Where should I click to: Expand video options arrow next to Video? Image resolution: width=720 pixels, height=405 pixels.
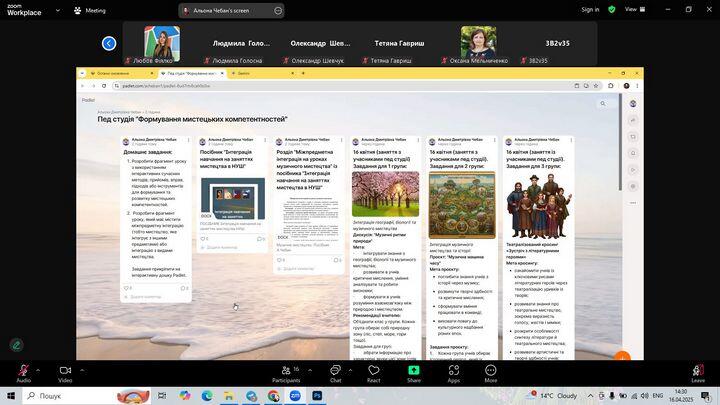pos(82,370)
